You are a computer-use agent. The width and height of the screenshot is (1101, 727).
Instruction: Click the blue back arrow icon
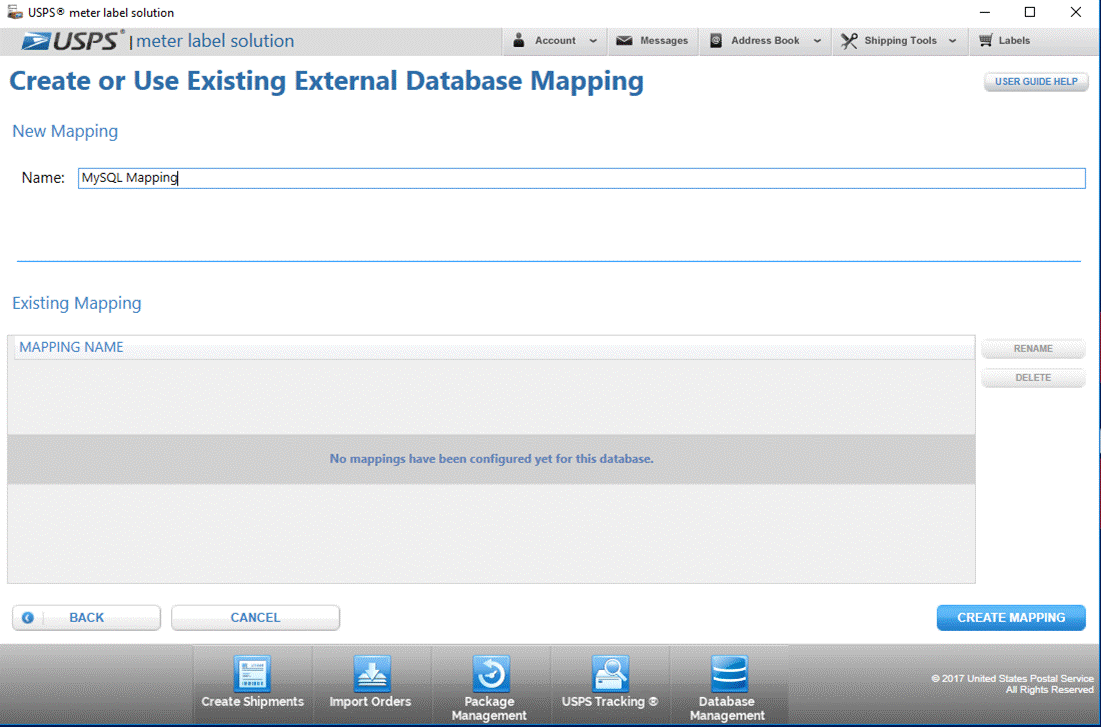28,617
